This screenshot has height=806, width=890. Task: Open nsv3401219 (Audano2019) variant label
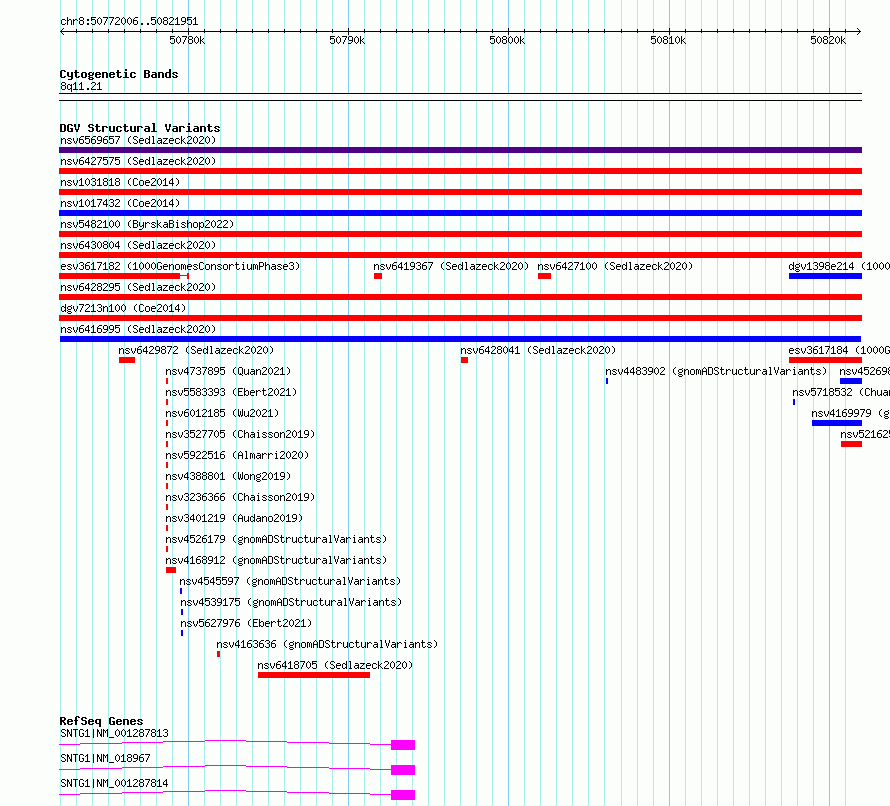tap(234, 518)
